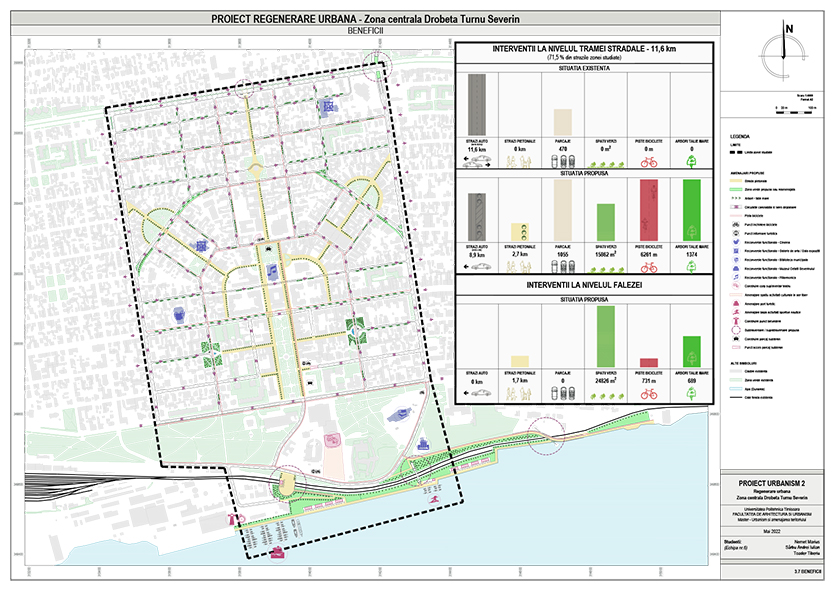Select the bicycle icon in Situatia Existenta row

tap(648, 159)
